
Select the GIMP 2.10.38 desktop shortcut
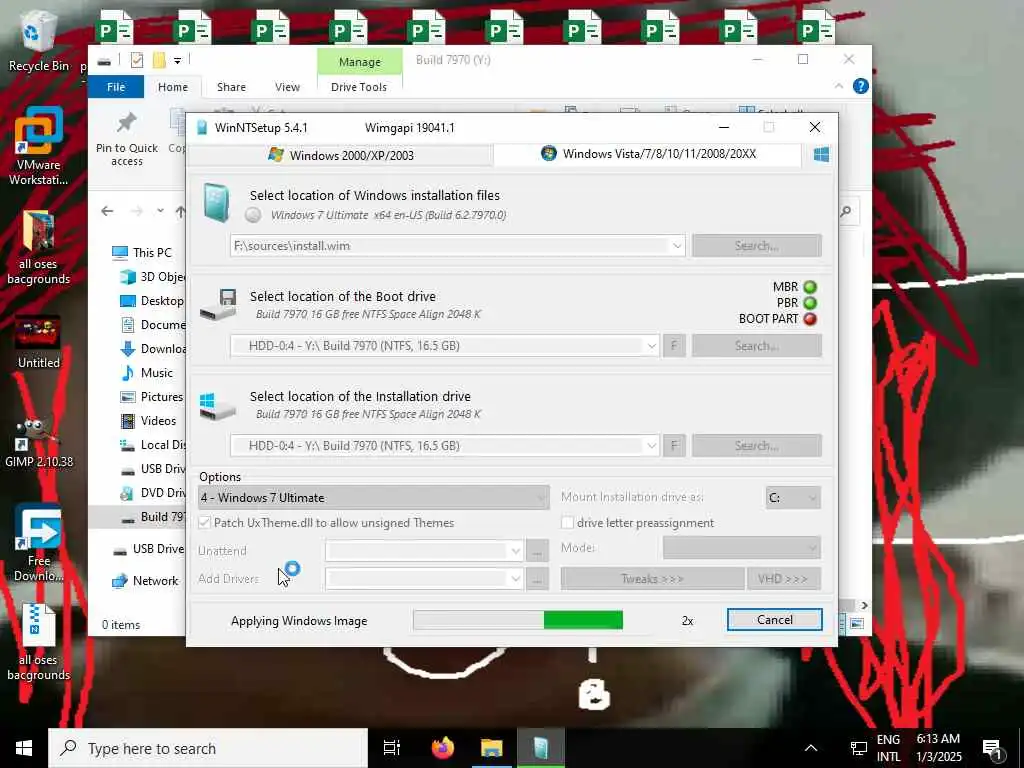tap(38, 443)
